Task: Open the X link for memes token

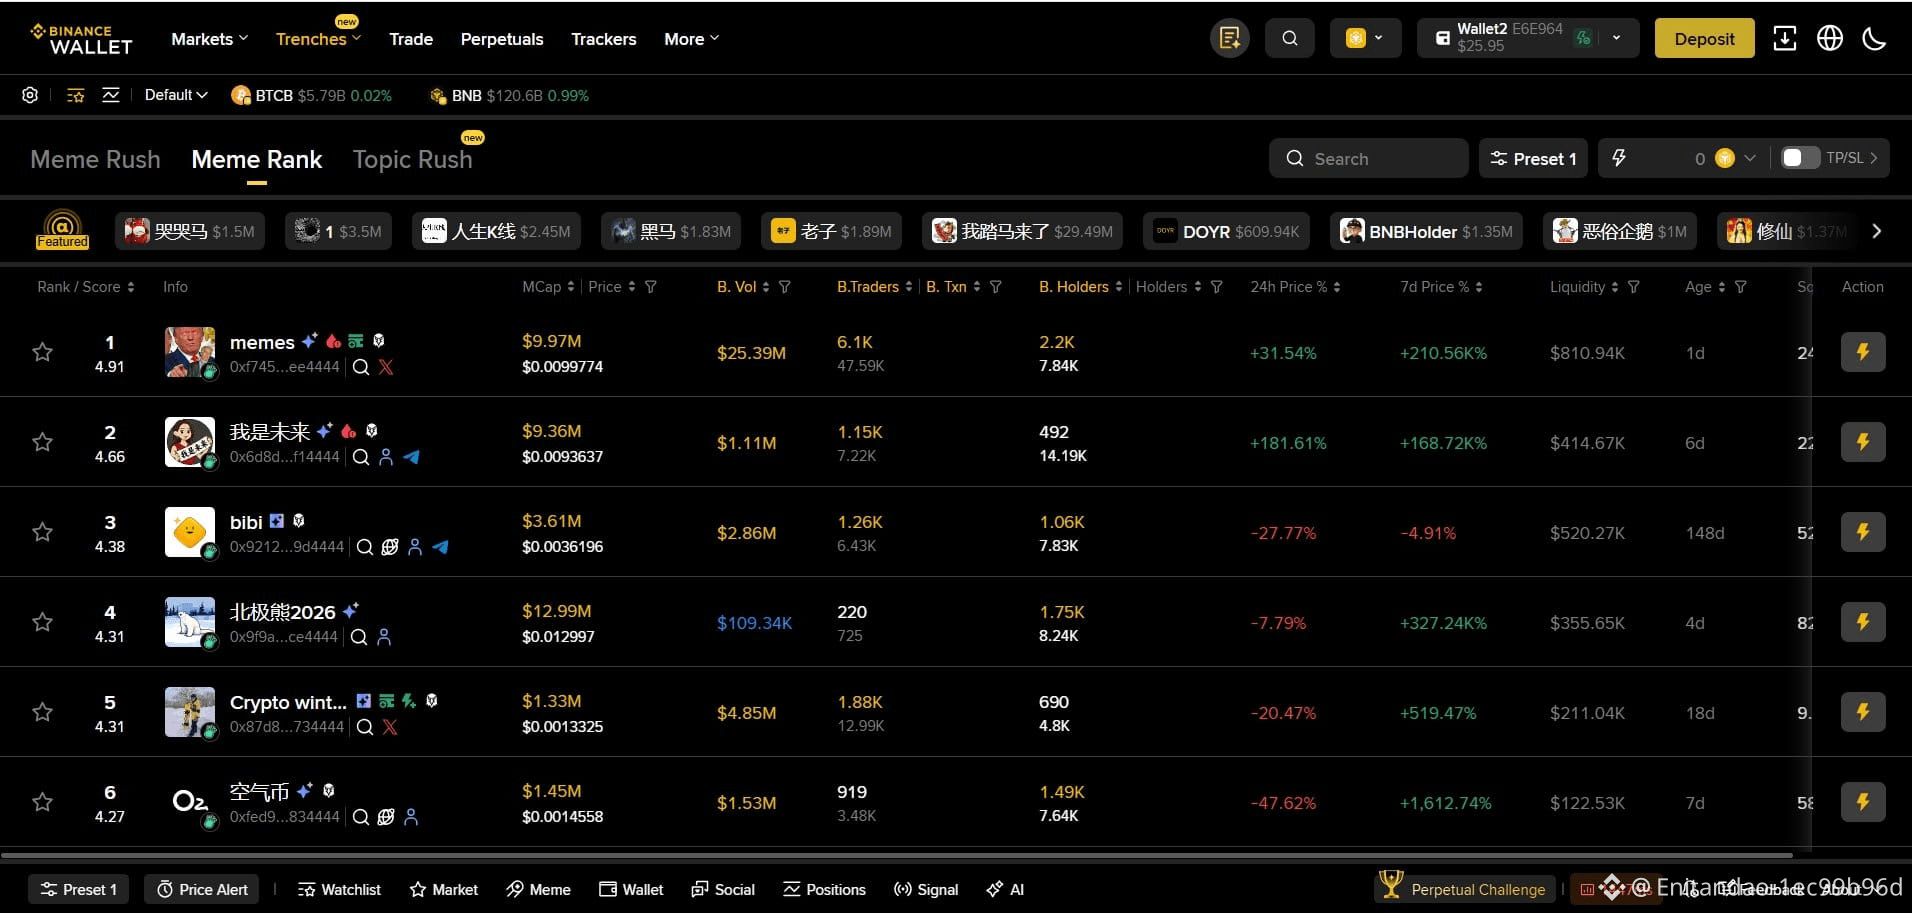Action: click(386, 367)
